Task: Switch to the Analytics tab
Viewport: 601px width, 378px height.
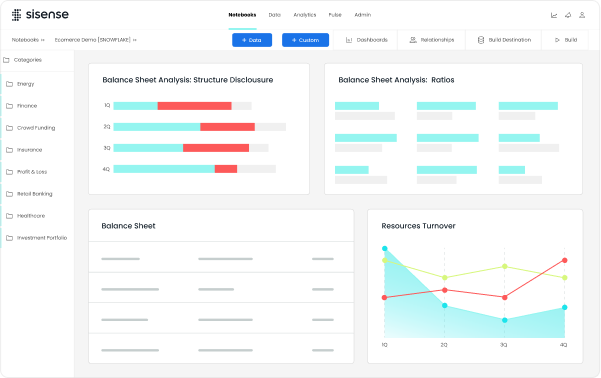Action: tap(305, 15)
